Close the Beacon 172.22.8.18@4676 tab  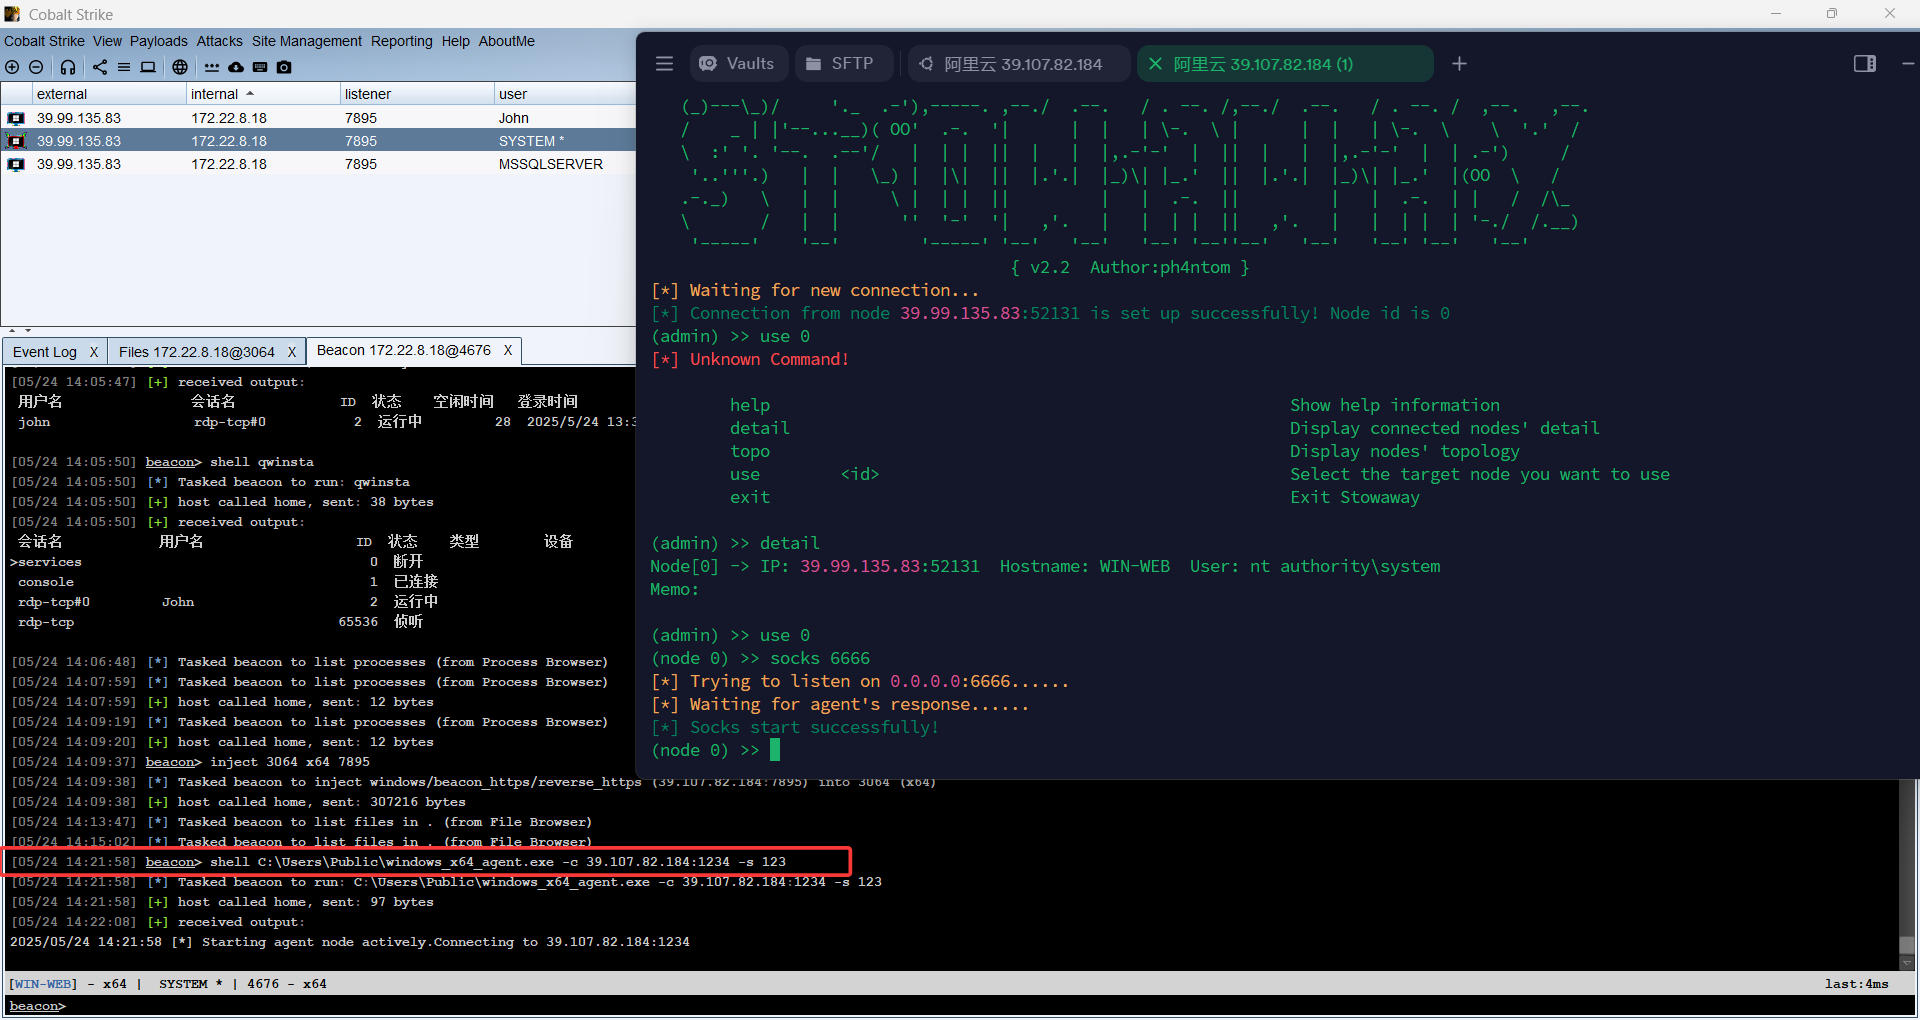click(508, 350)
